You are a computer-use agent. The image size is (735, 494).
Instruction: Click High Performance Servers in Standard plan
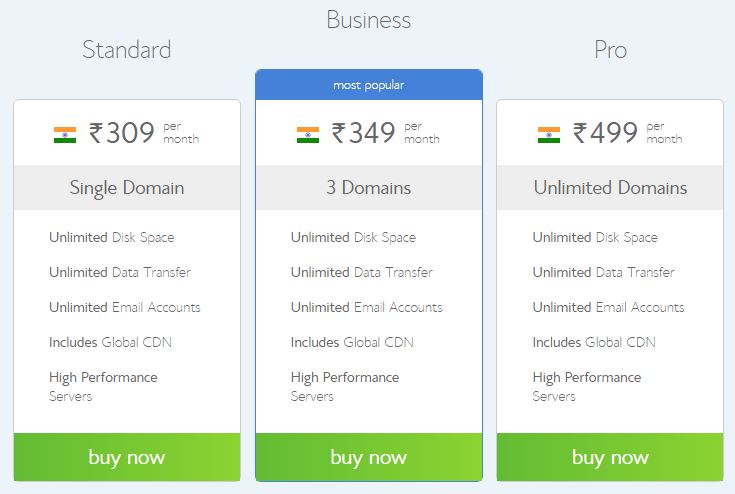pyautogui.click(x=103, y=387)
